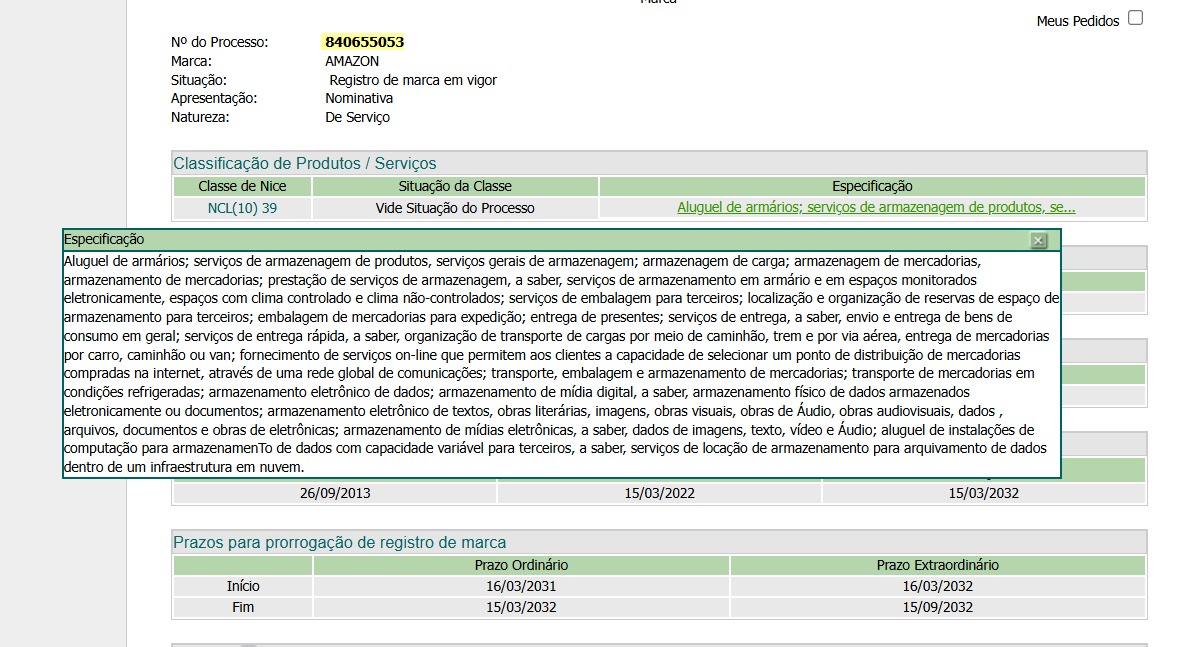Click the 'Prazo Ordinário' column header
Image resolution: width=1177 pixels, height=647 pixels.
coord(521,565)
